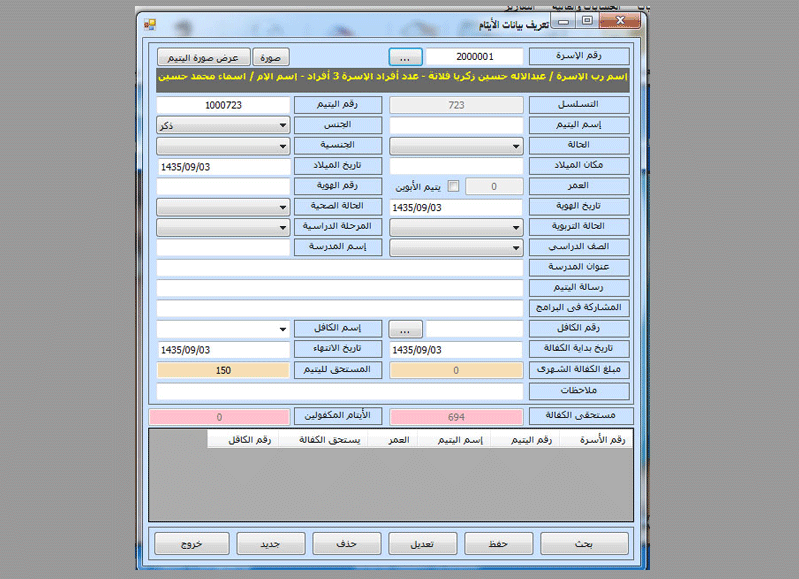Click the مكان الميلاد input field
The width and height of the screenshot is (799, 579).
tap(456, 166)
